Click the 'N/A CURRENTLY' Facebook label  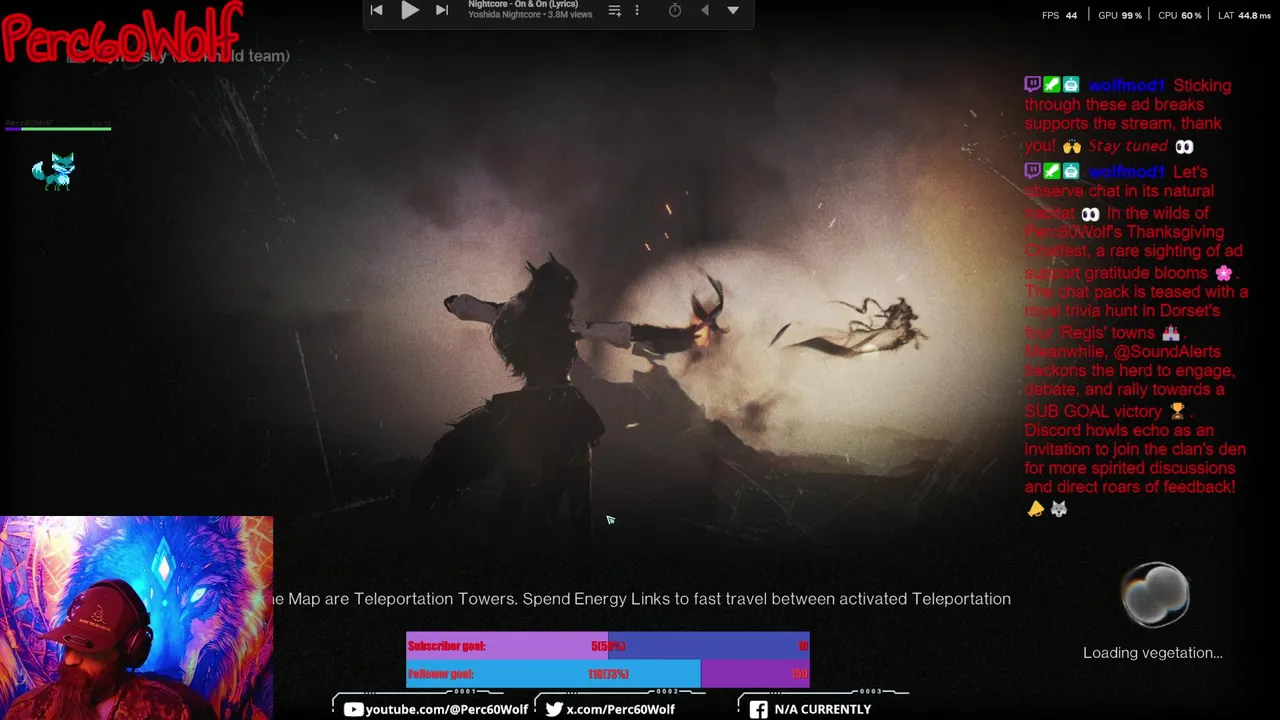823,709
